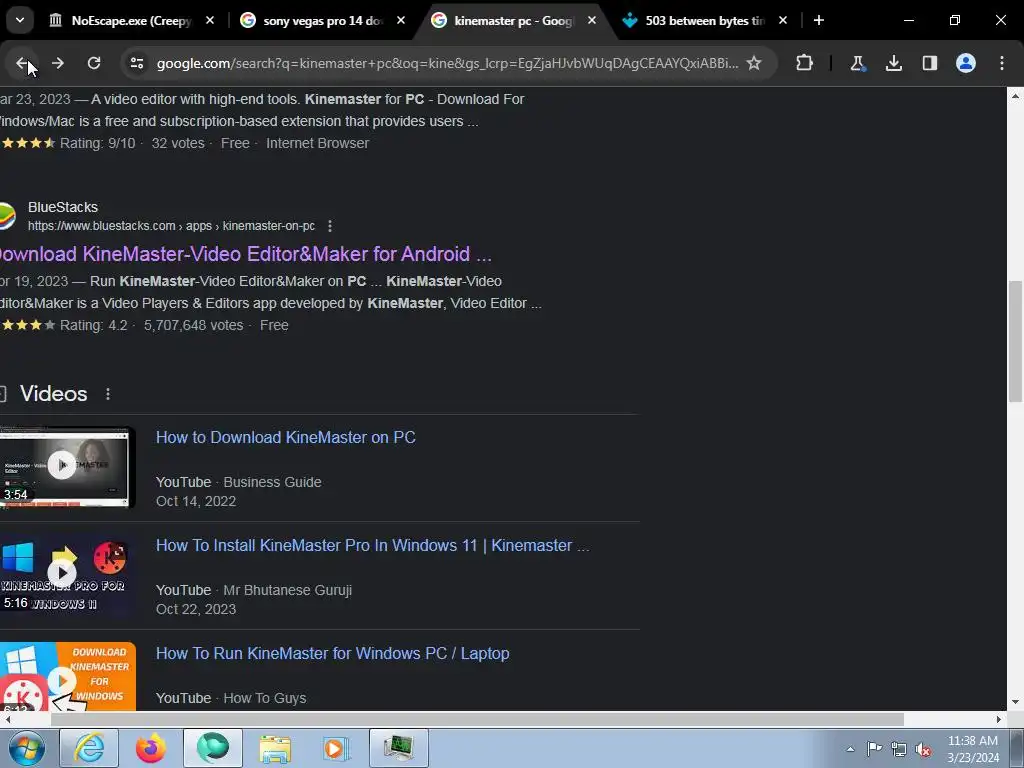This screenshot has height=768, width=1024.
Task: Bookmark this page with the star icon
Action: 754,63
